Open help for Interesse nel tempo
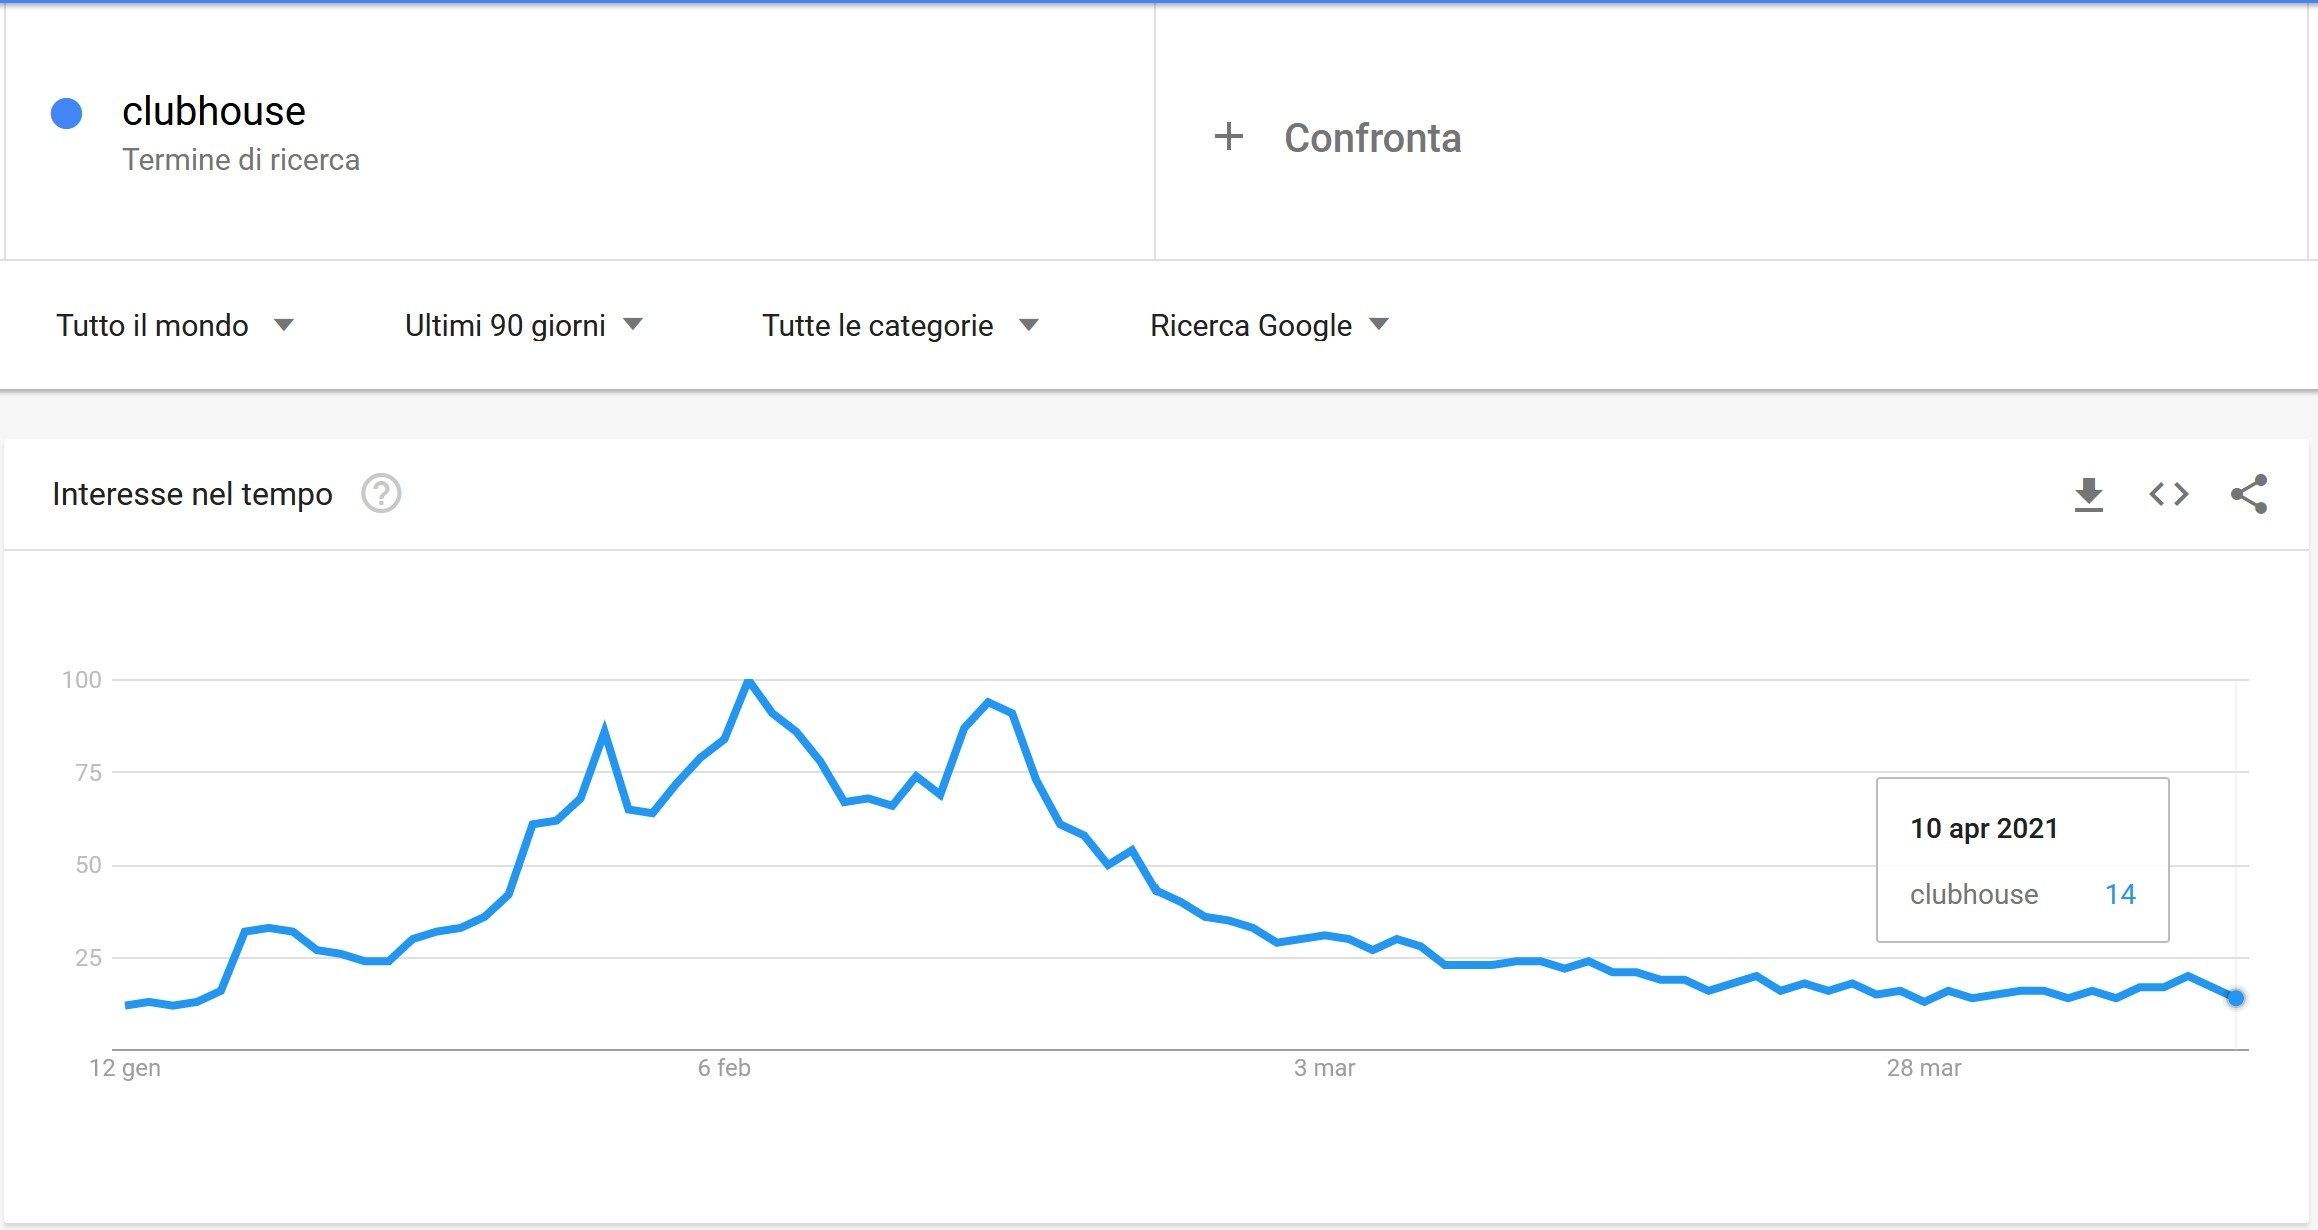2318x1230 pixels. (381, 494)
